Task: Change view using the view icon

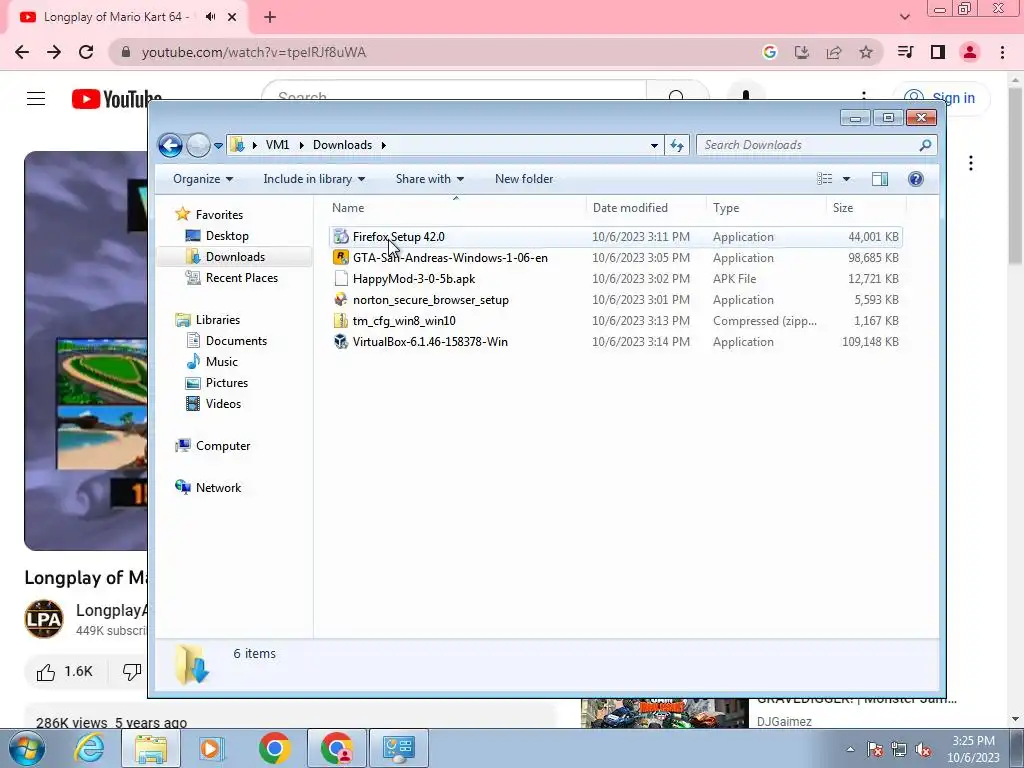Action: [825, 179]
